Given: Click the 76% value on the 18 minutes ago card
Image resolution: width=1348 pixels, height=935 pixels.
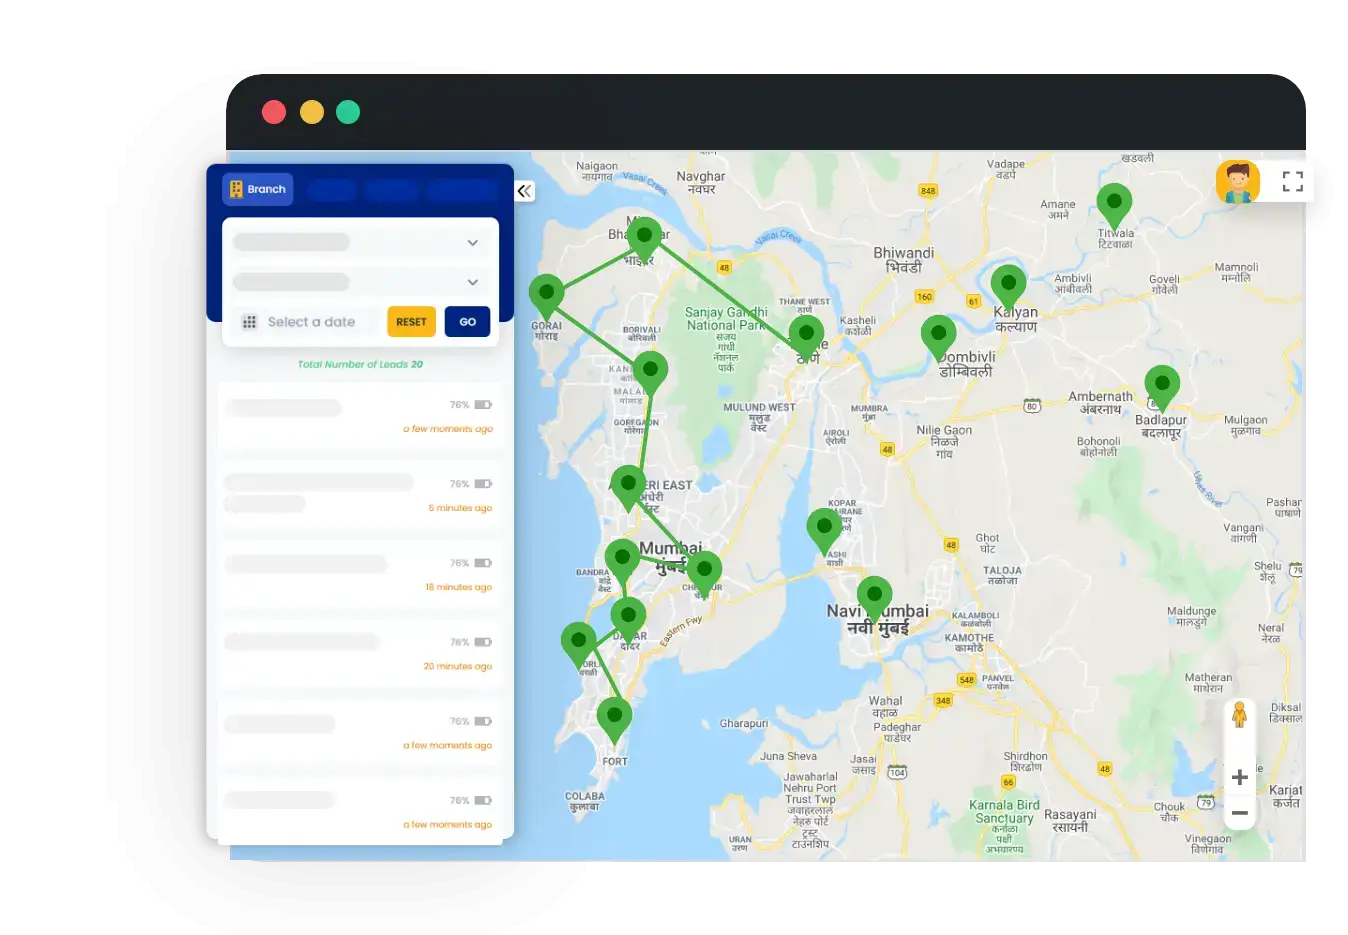Looking at the screenshot, I should 459,563.
